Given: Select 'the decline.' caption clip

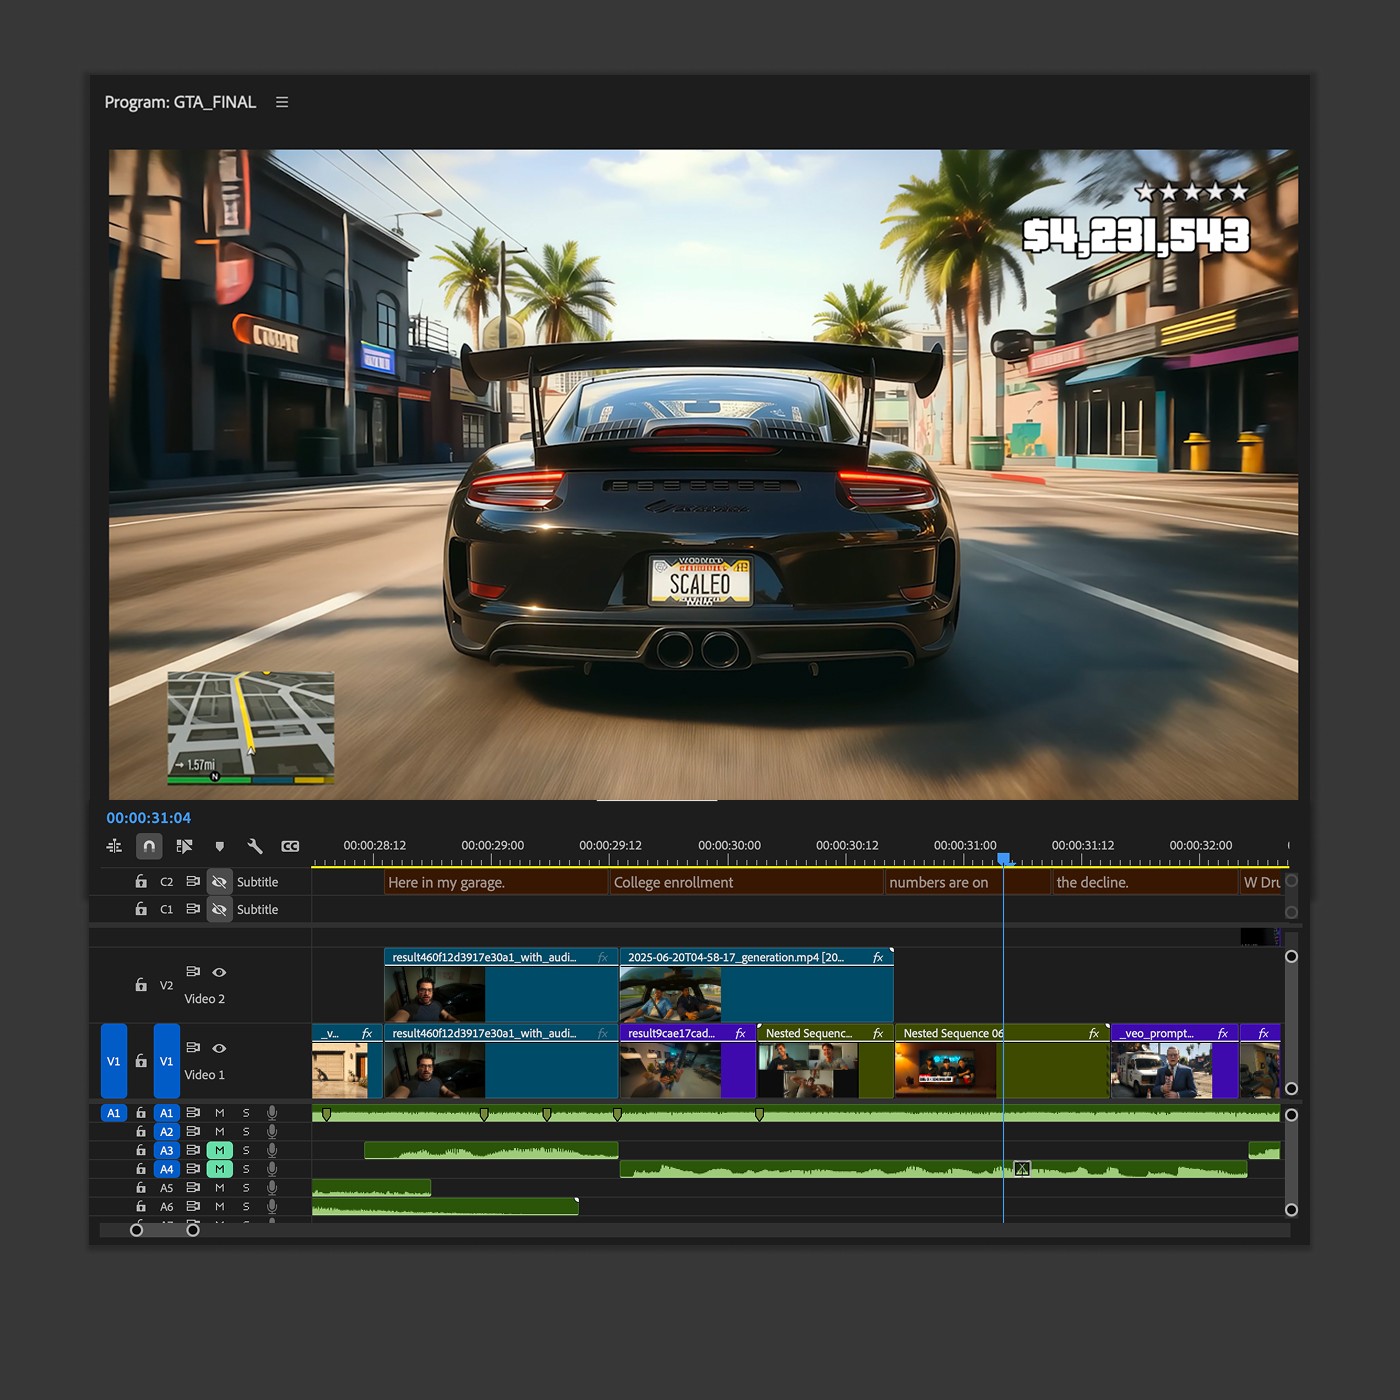Looking at the screenshot, I should pos(1145,882).
